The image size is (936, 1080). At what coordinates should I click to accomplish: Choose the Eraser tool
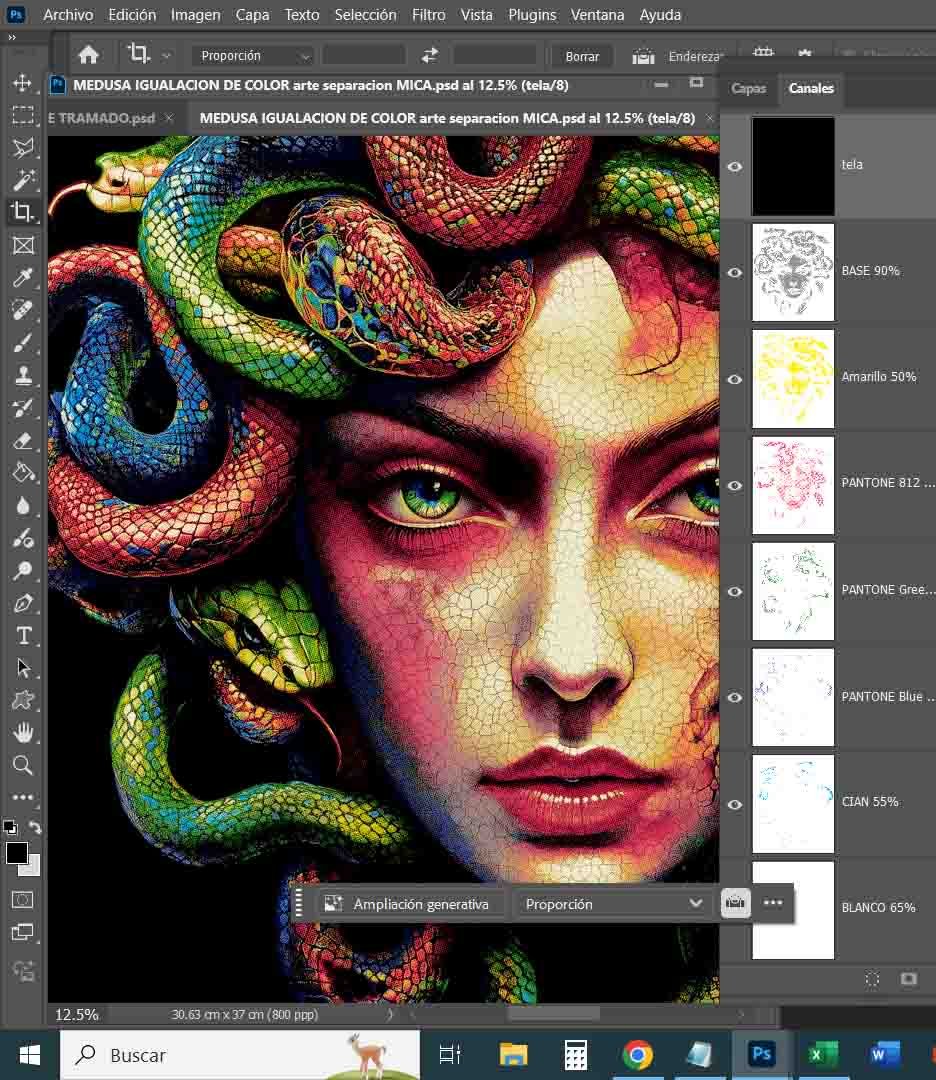[x=22, y=440]
